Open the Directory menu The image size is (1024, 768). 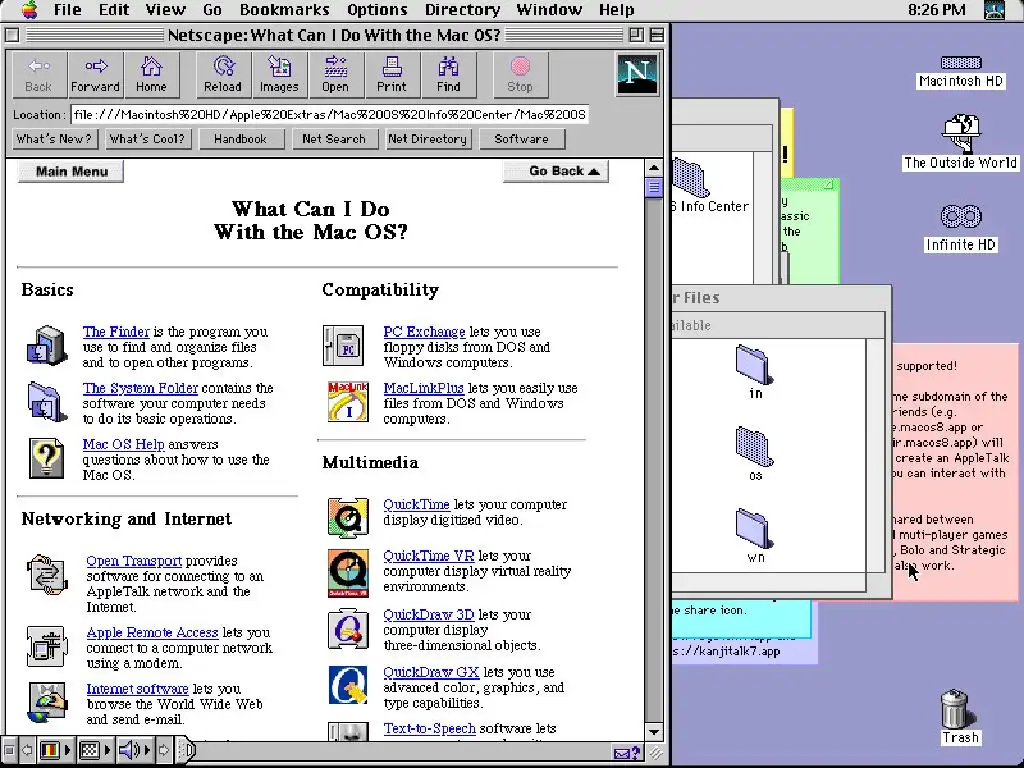[462, 10]
